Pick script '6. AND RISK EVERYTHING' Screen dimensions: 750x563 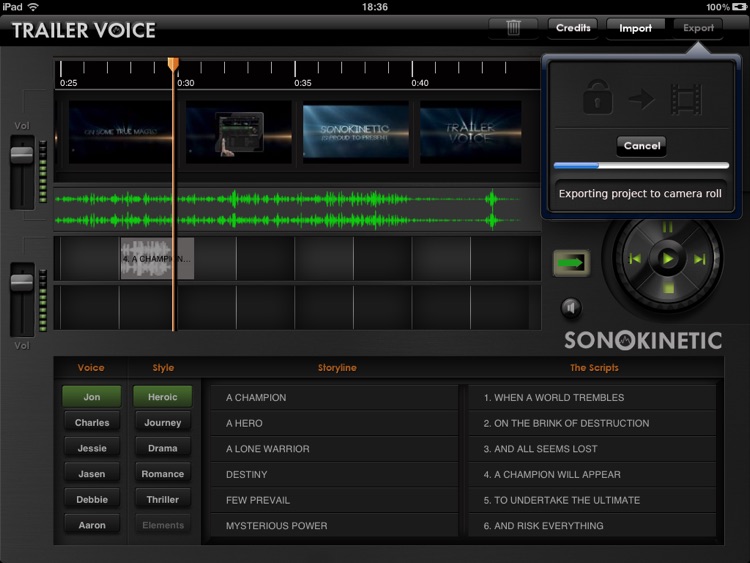pos(592,526)
